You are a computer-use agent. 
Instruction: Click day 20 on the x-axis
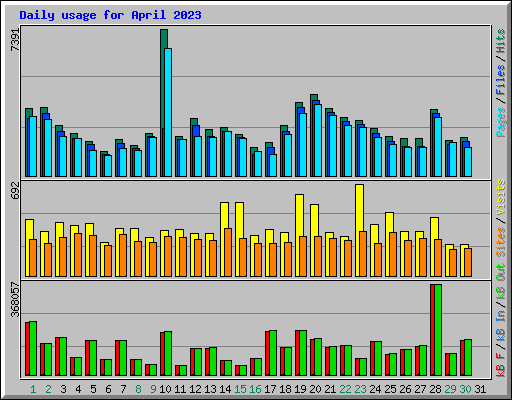pos(315,389)
